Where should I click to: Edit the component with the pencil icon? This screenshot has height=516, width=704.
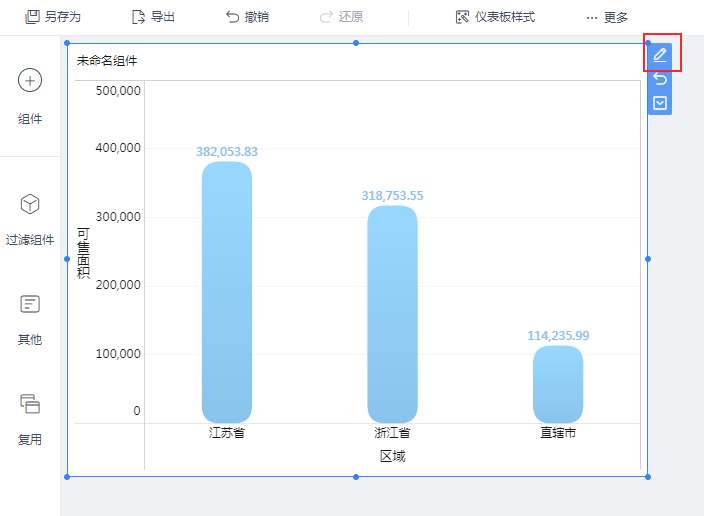660,55
